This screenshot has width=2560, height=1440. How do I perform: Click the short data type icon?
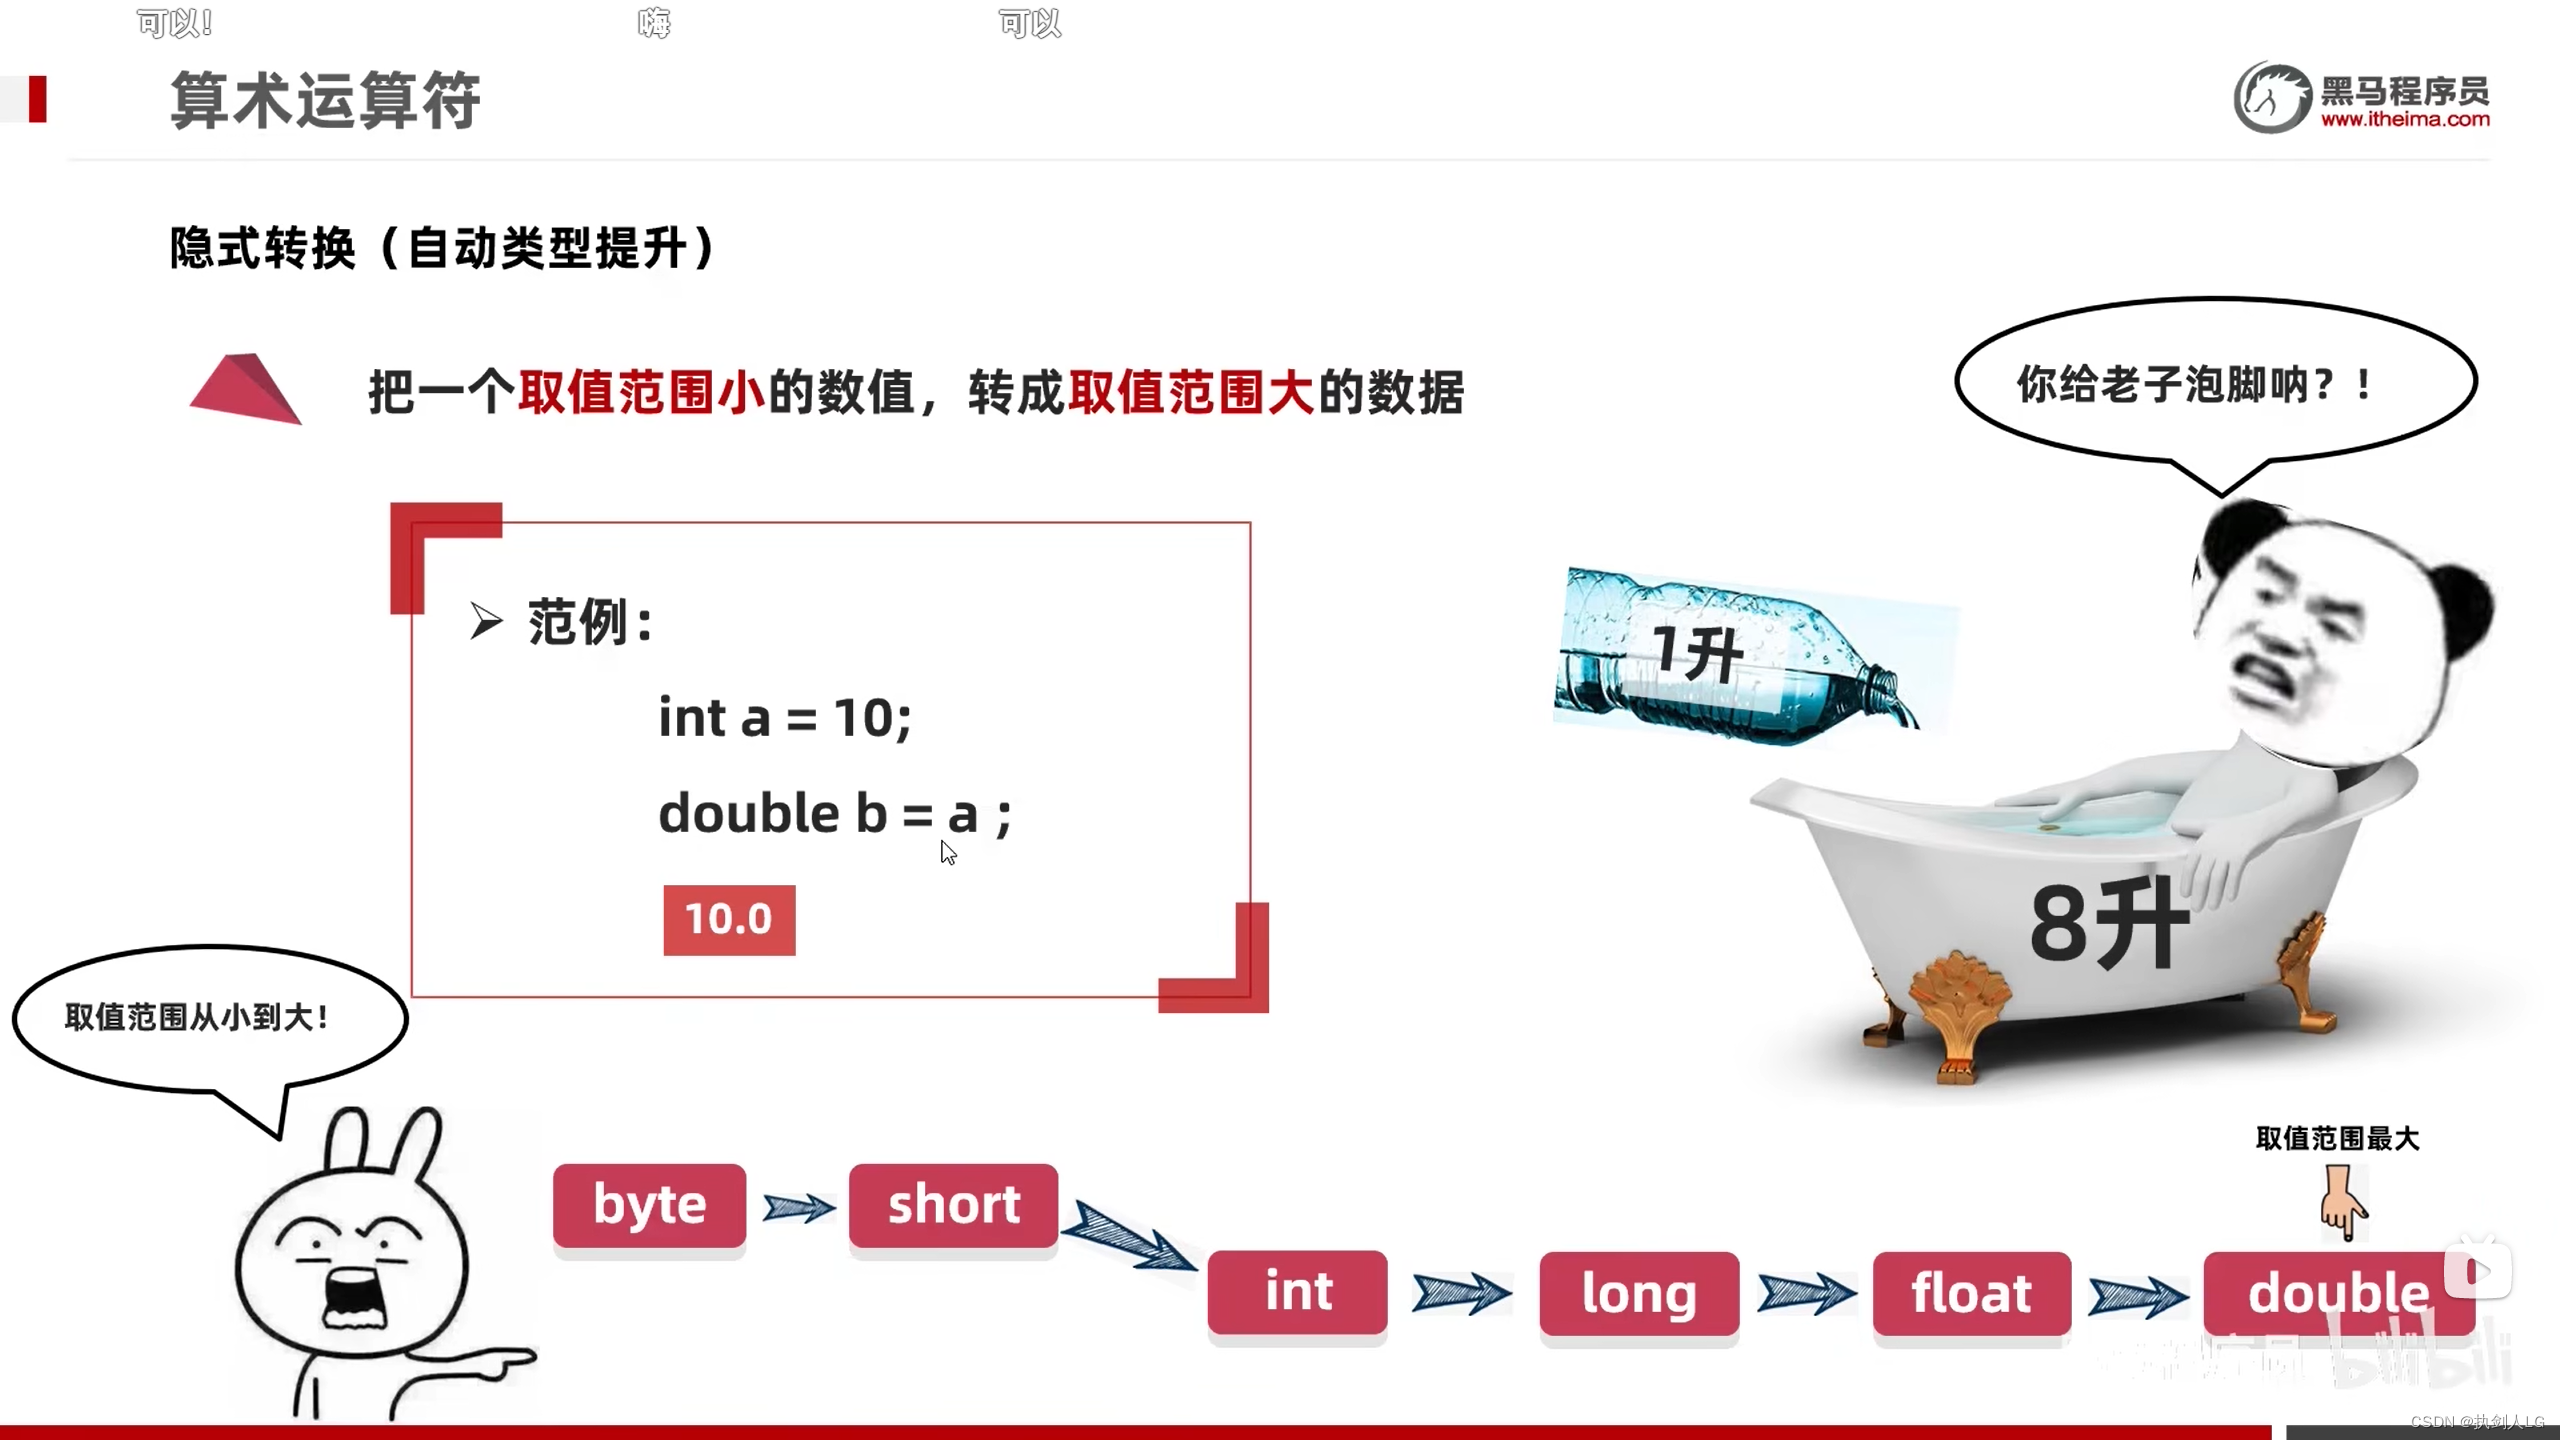point(951,1204)
